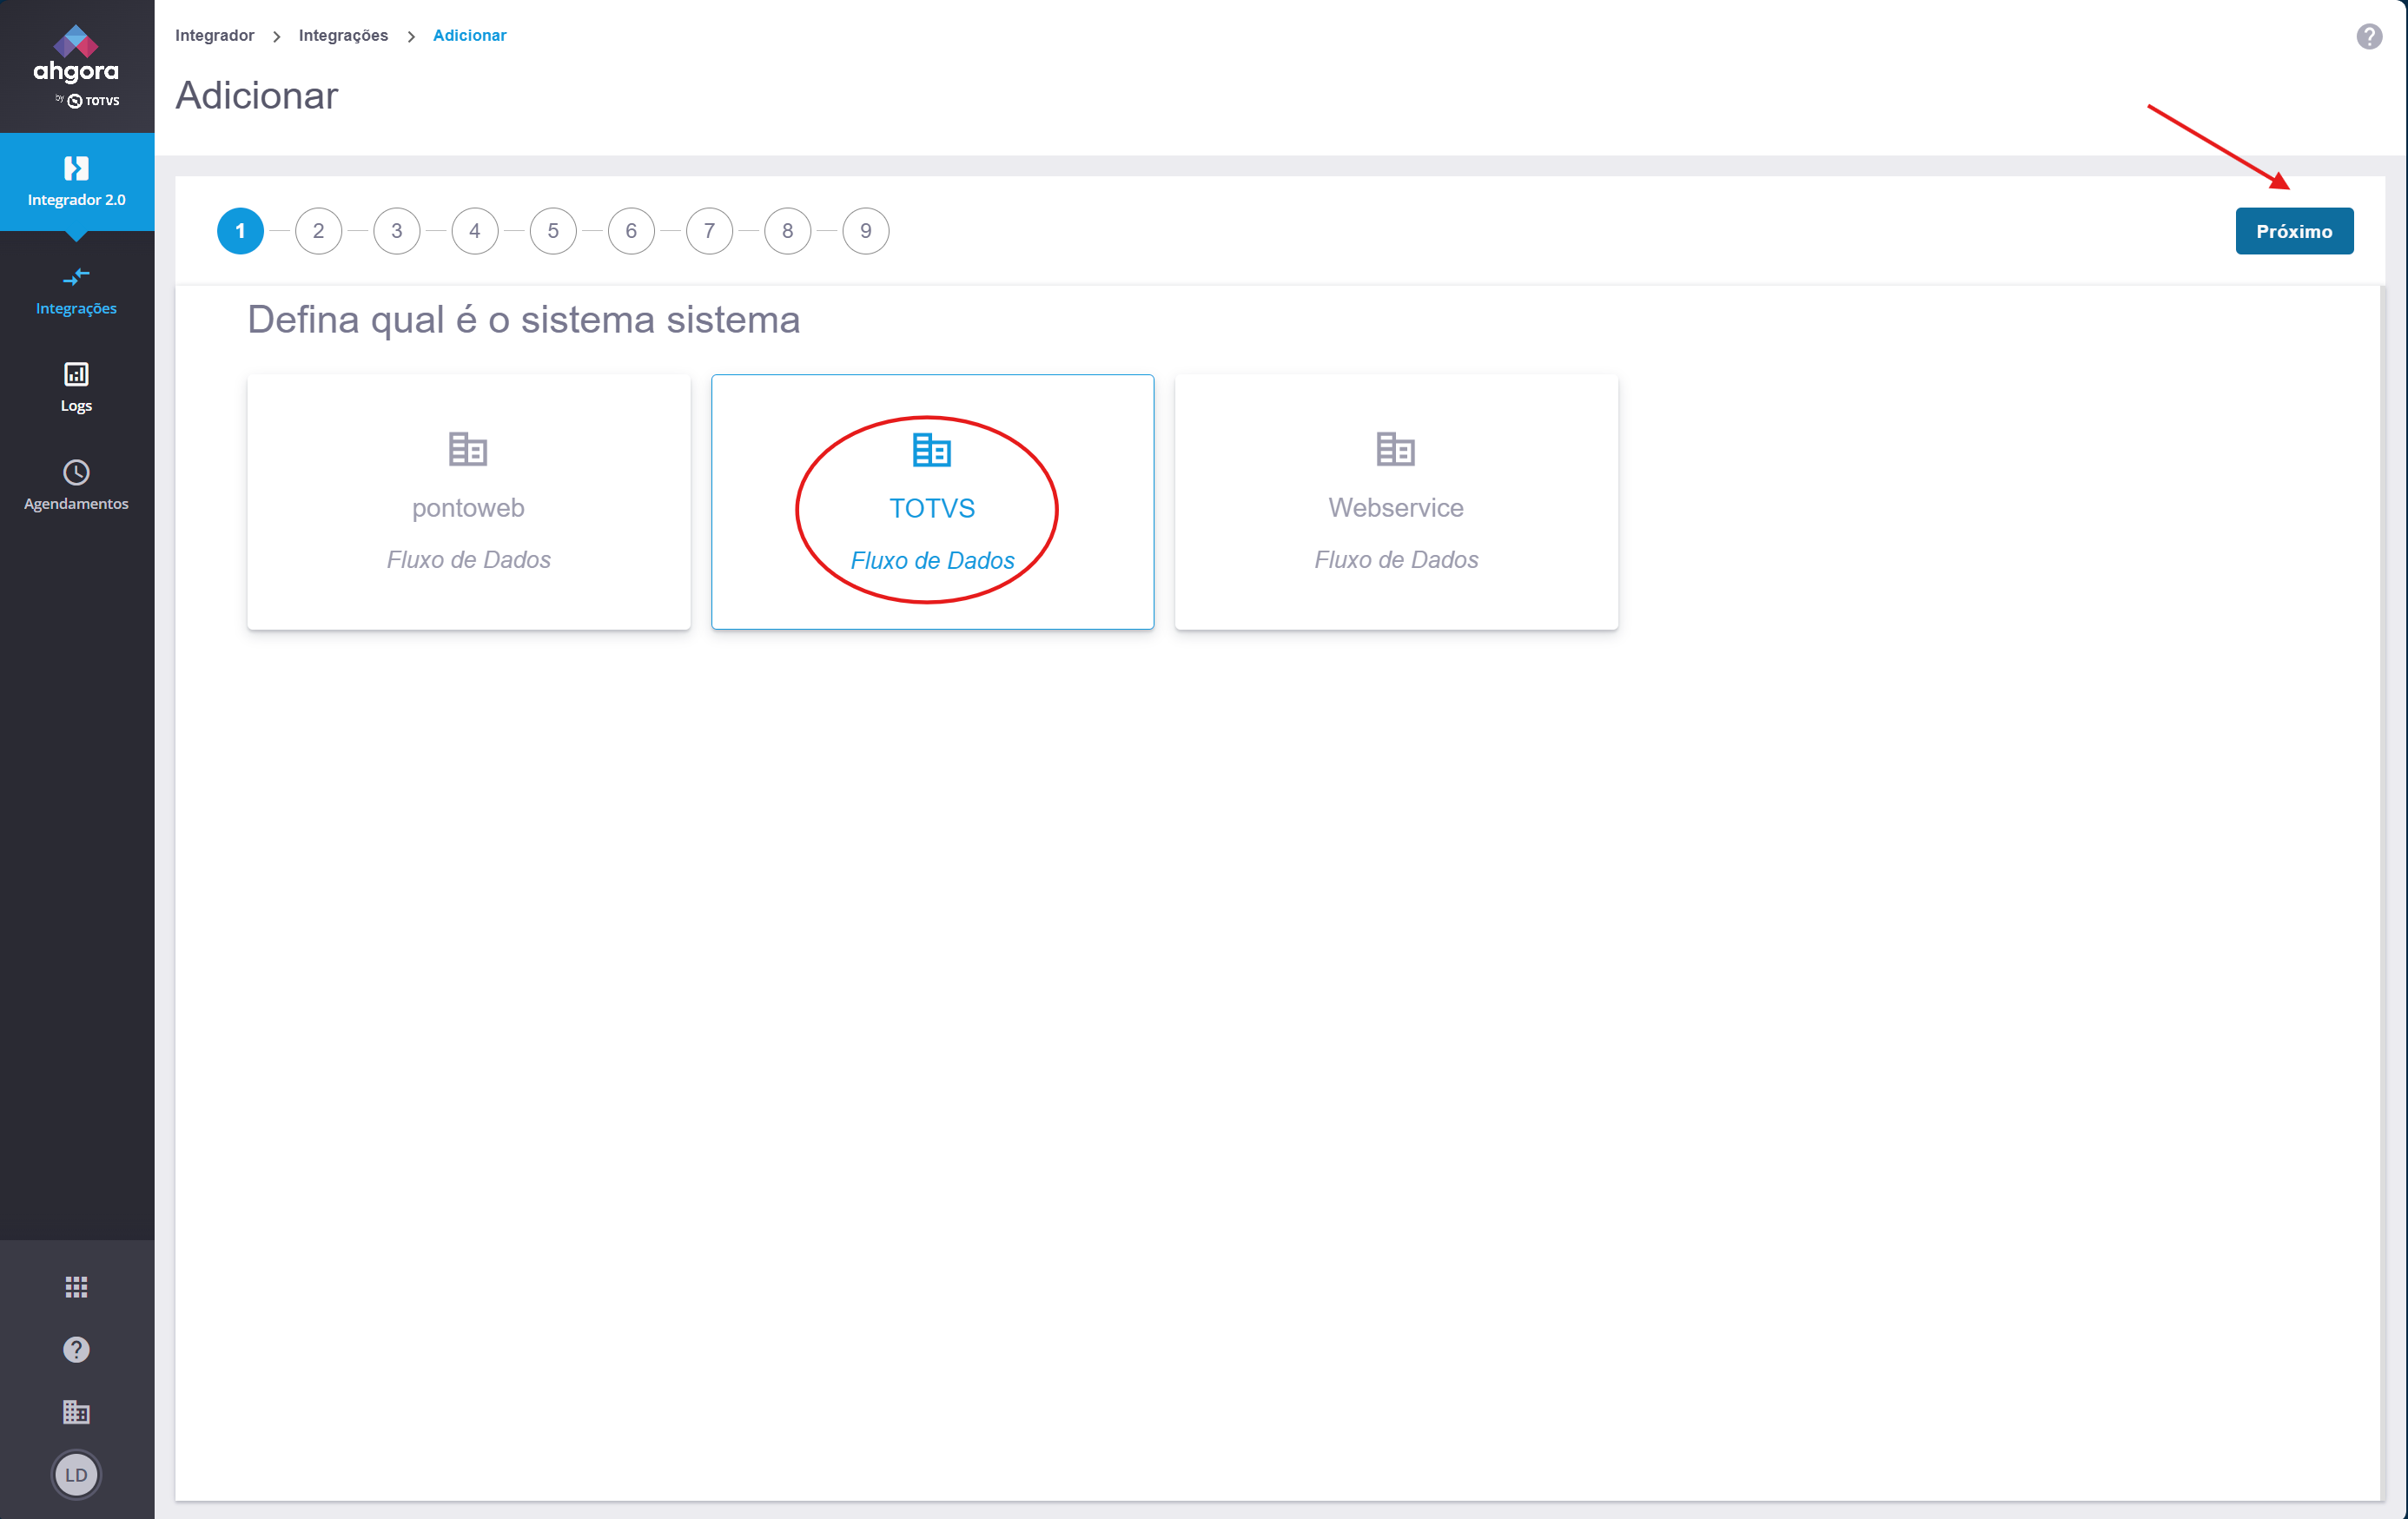Jump to wizard step 2
This screenshot has width=2408, height=1519.
point(318,231)
